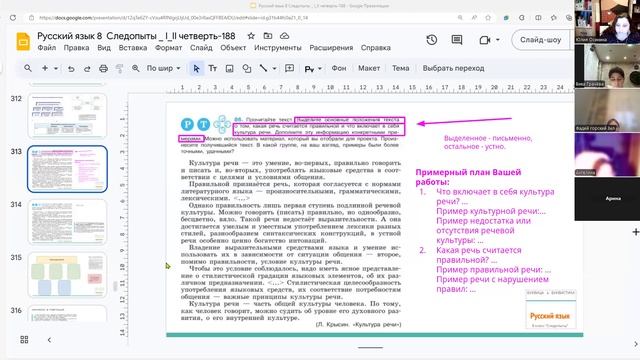Open the По шир zoom dropdown
Viewport: 640px width, 360px height.
click(163, 68)
